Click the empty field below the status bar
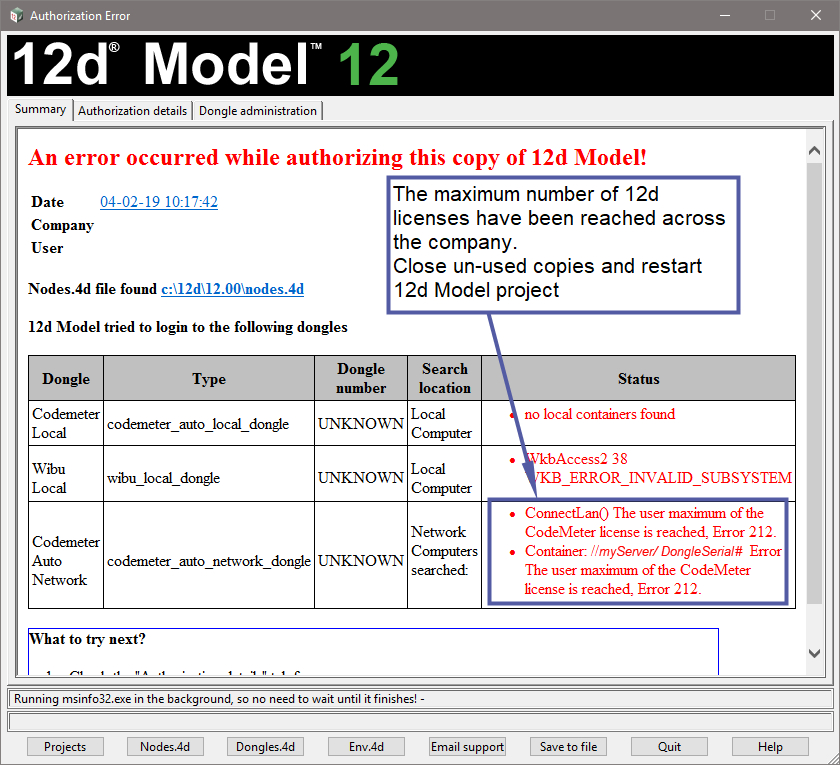The image size is (840, 765). (x=420, y=721)
